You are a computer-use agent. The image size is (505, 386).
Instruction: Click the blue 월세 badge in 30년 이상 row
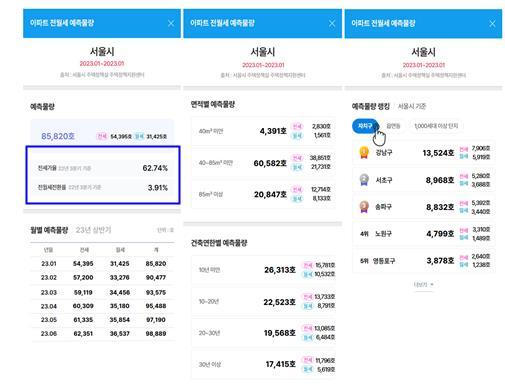point(307,369)
